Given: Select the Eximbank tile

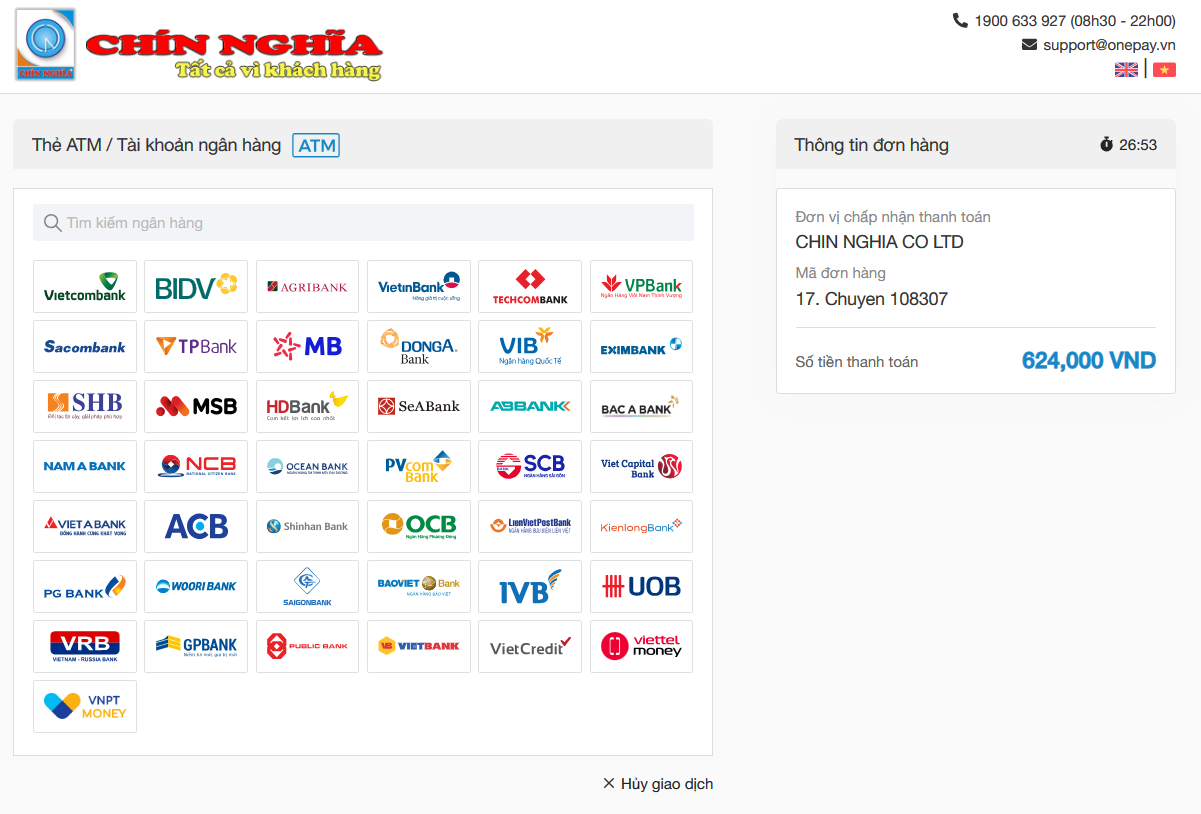Looking at the screenshot, I should point(641,347).
